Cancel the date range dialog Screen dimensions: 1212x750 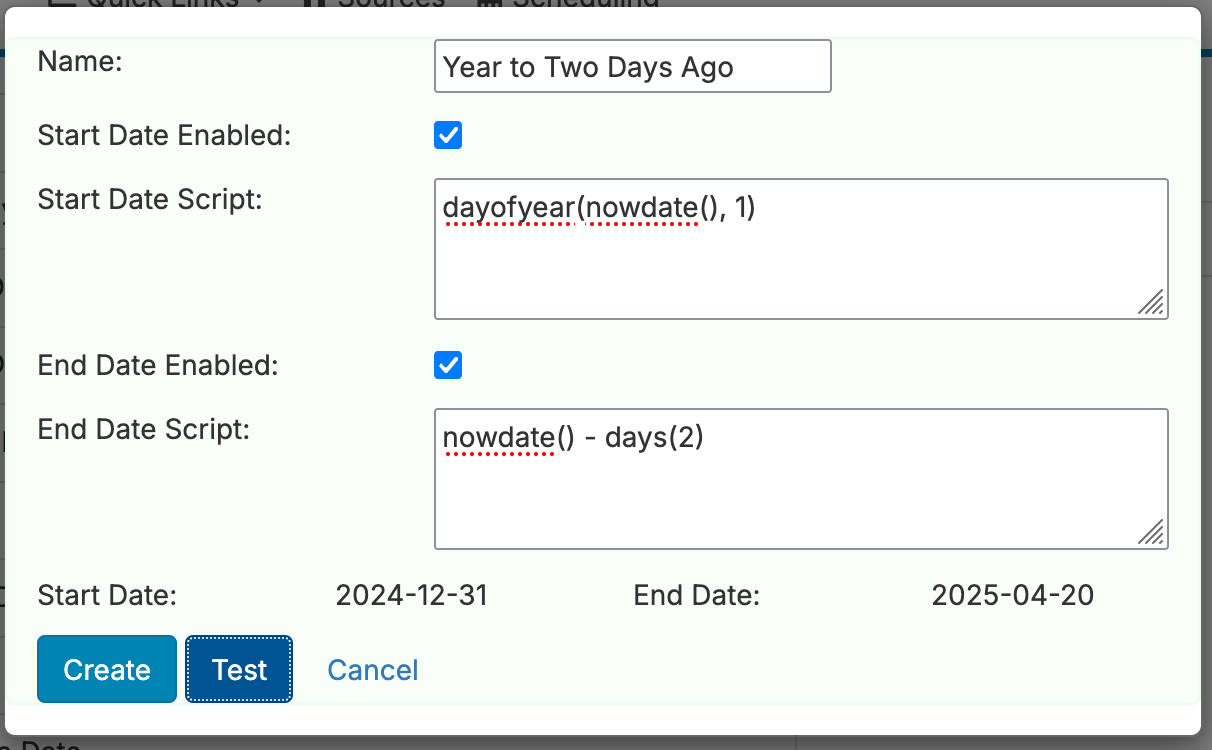pos(373,669)
